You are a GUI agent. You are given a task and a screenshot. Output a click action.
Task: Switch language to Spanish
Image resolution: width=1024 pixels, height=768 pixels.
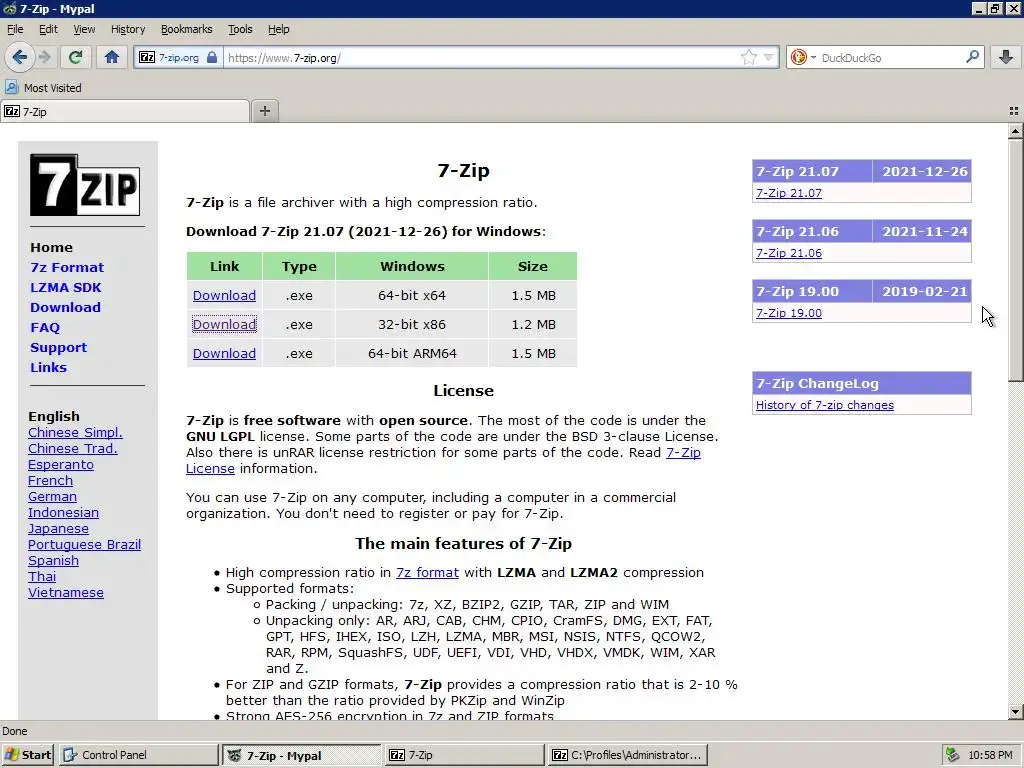53,560
